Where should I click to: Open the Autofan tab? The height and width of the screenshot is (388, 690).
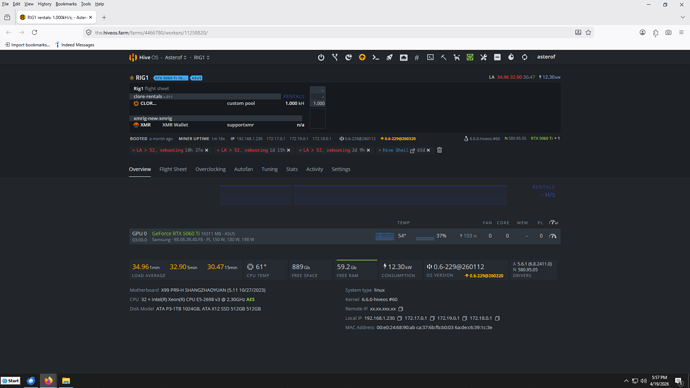pos(243,169)
